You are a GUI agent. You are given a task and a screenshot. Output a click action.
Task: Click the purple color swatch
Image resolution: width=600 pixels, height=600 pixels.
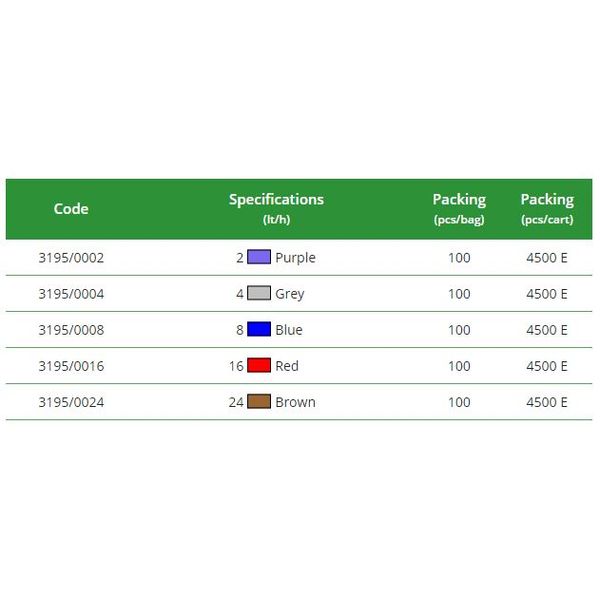[x=259, y=257]
